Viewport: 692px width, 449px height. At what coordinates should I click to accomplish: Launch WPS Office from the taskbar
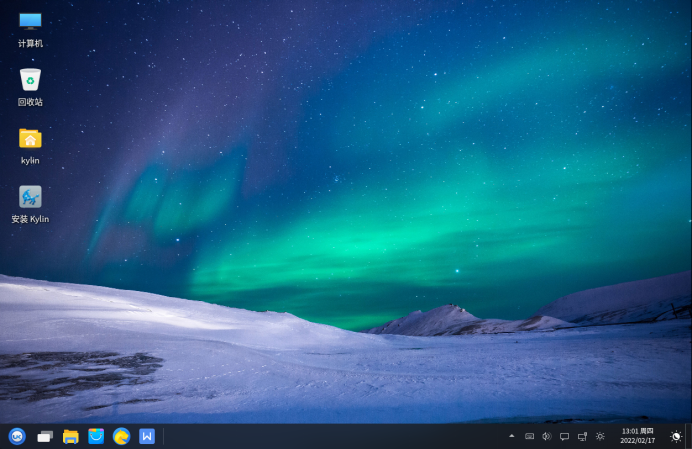point(147,436)
